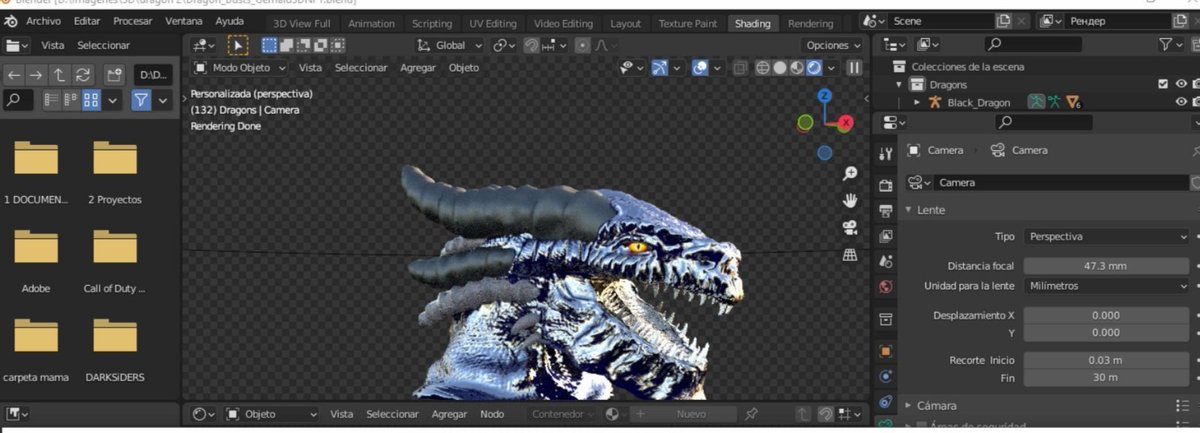
Task: Open the 1 DOCUMEN... folder
Action: point(36,158)
